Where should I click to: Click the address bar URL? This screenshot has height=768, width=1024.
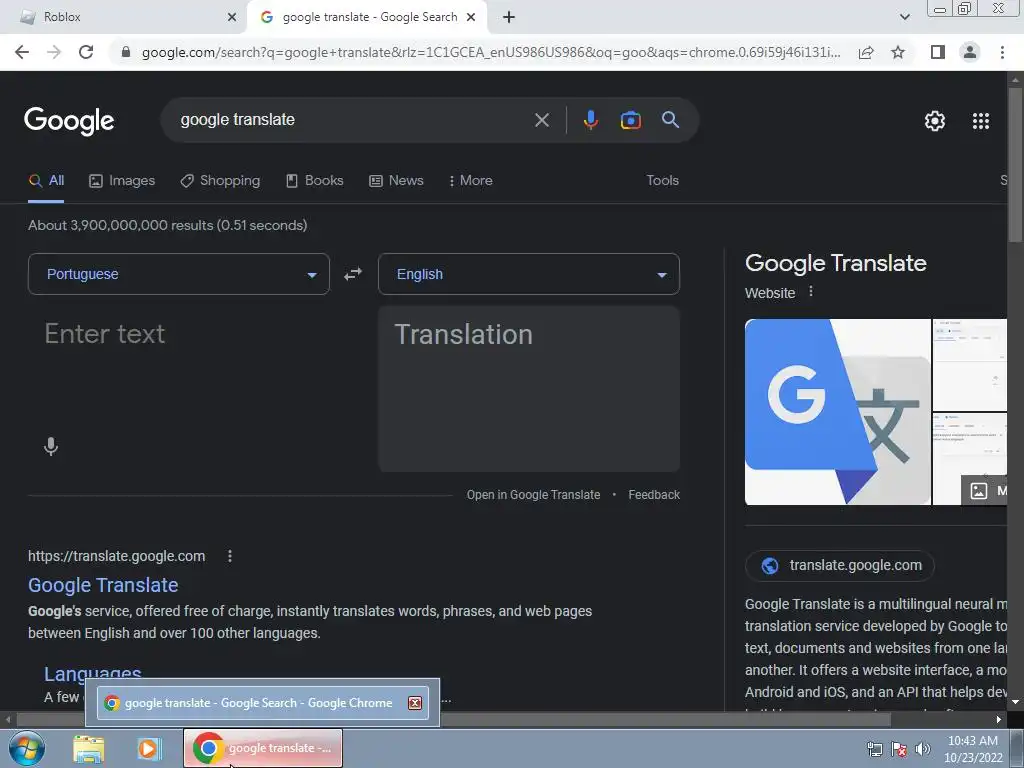point(490,52)
